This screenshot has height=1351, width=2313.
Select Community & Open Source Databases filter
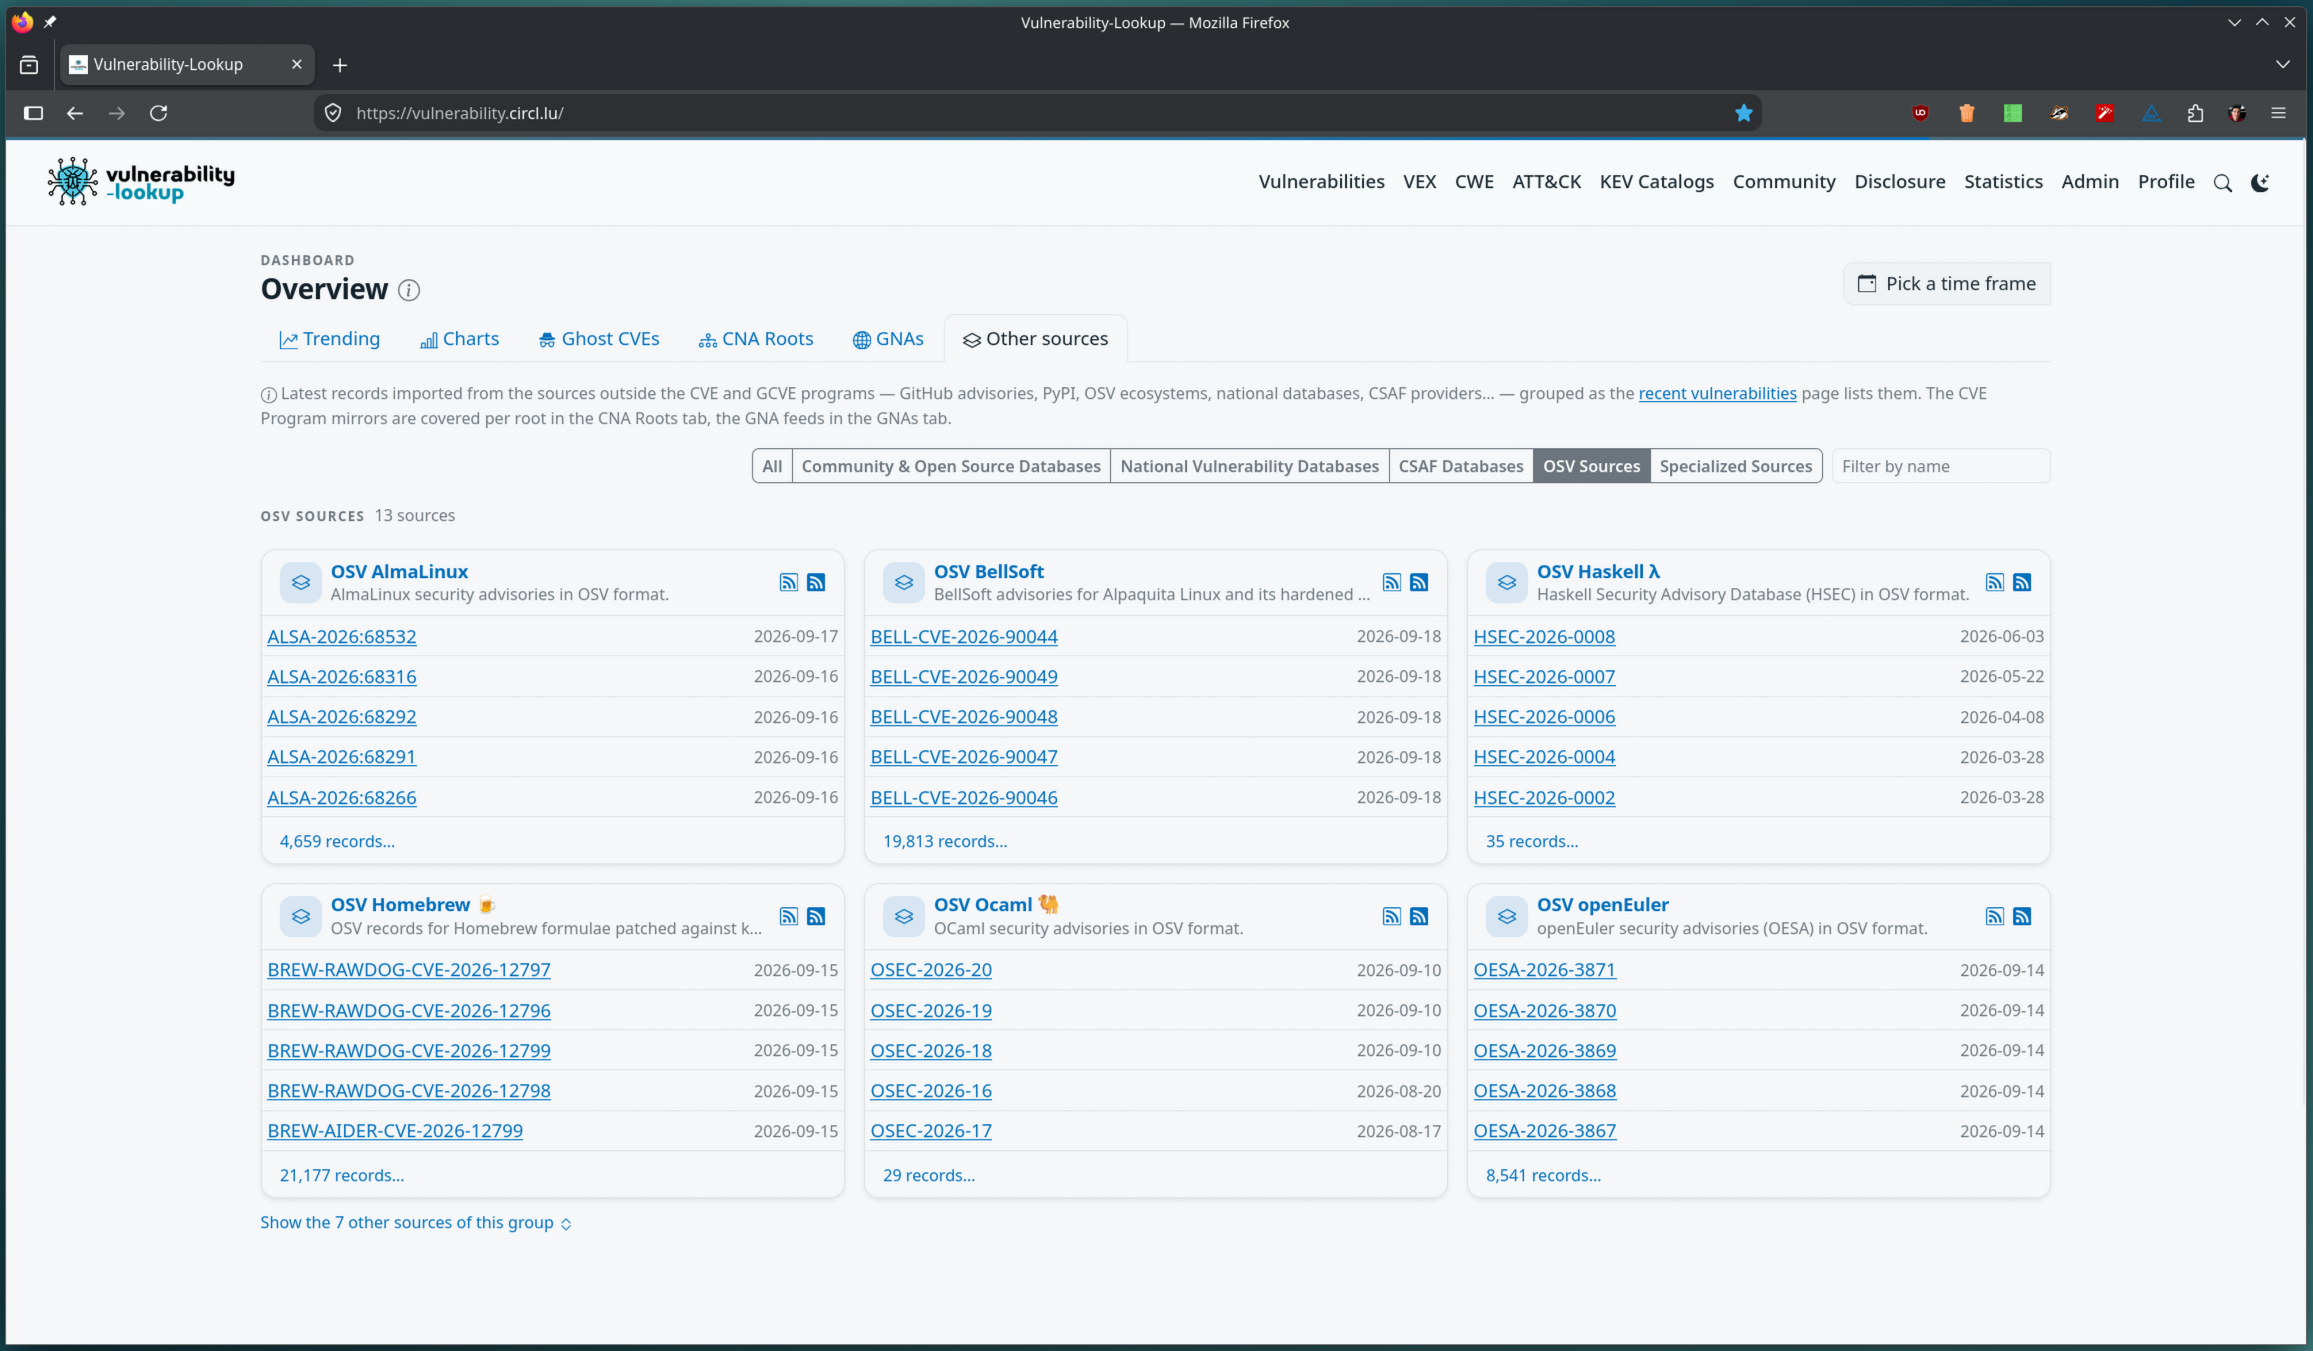click(x=951, y=466)
